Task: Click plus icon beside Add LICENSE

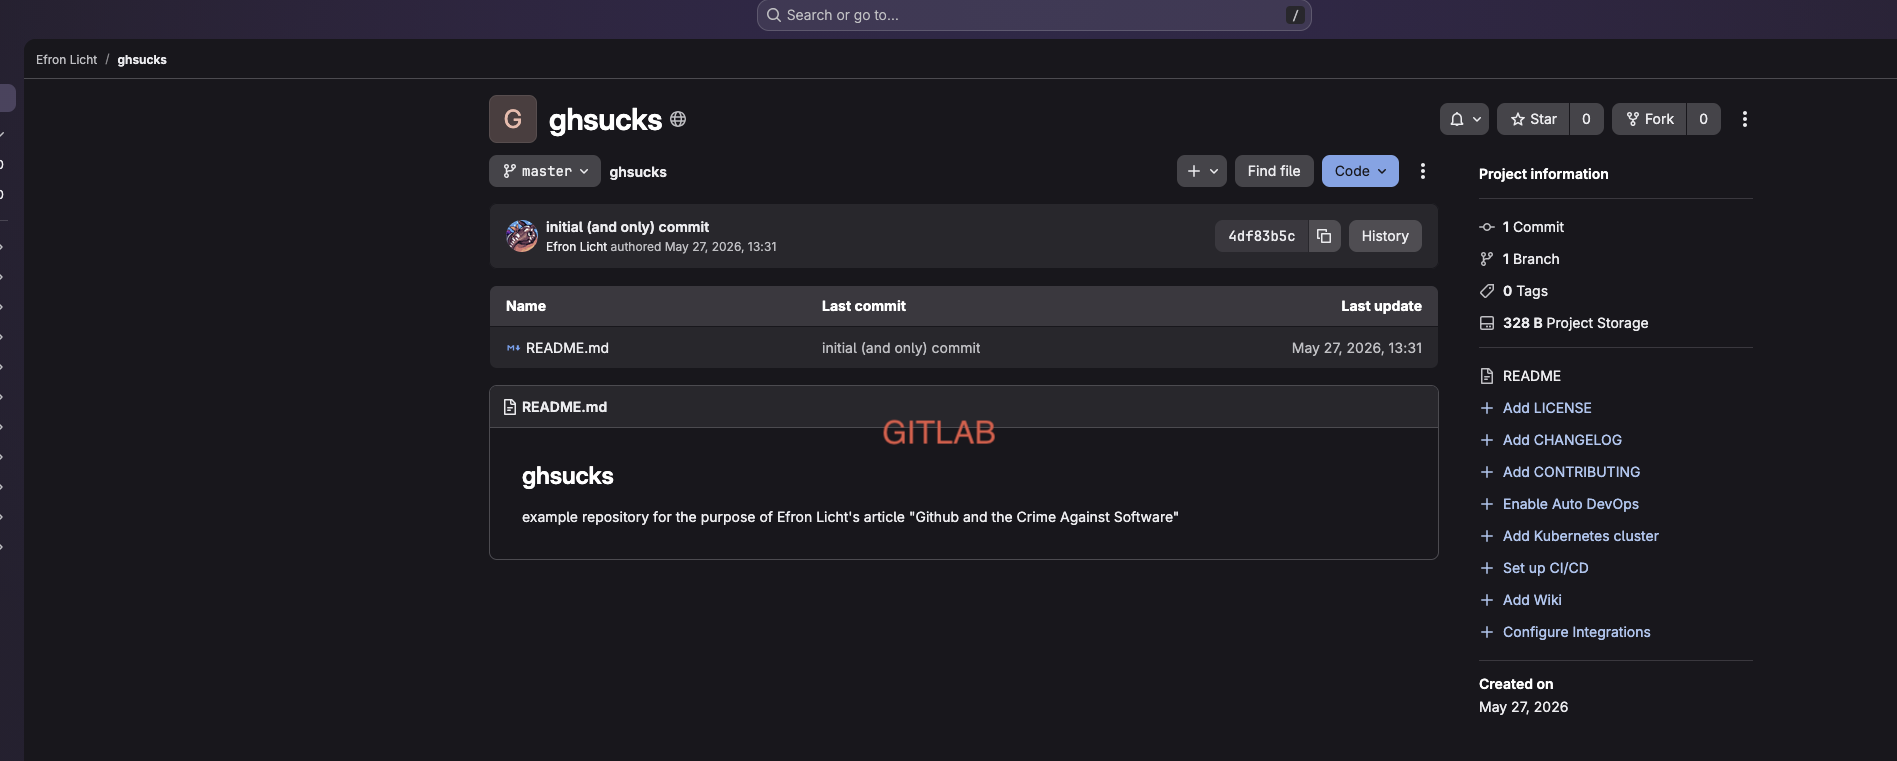Action: point(1487,408)
